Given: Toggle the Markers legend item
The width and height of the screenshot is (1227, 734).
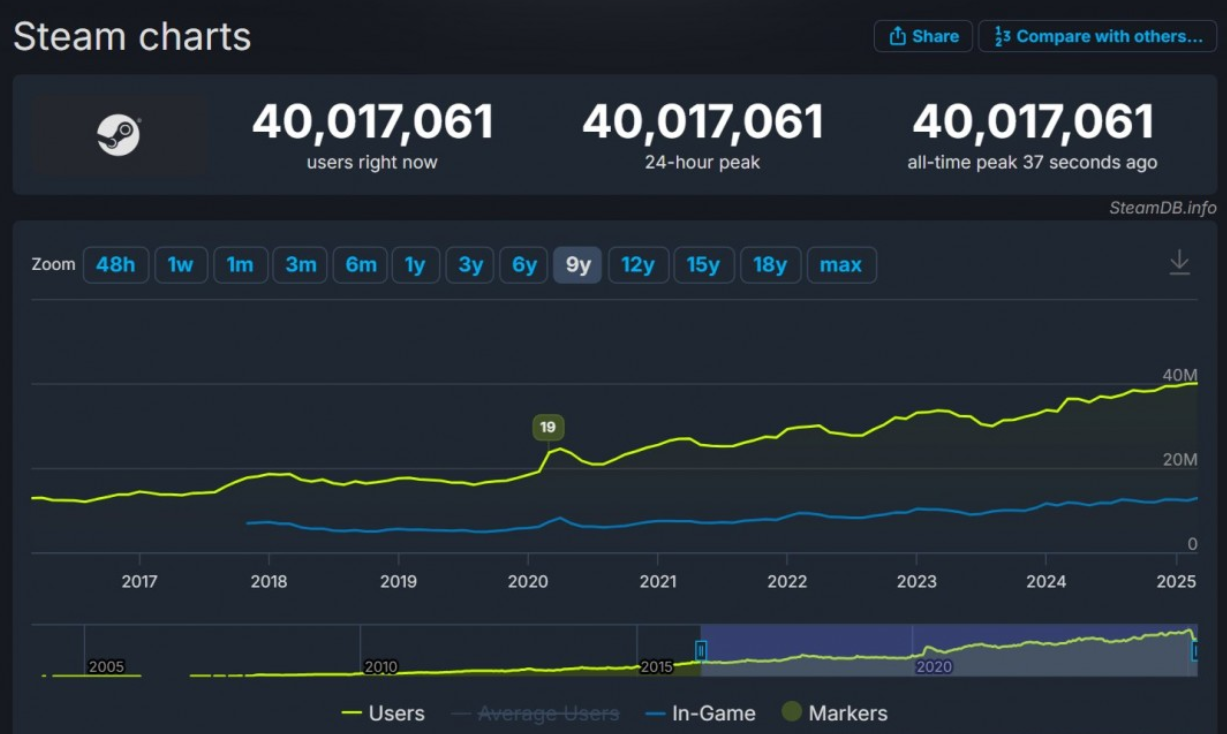Looking at the screenshot, I should point(834,713).
